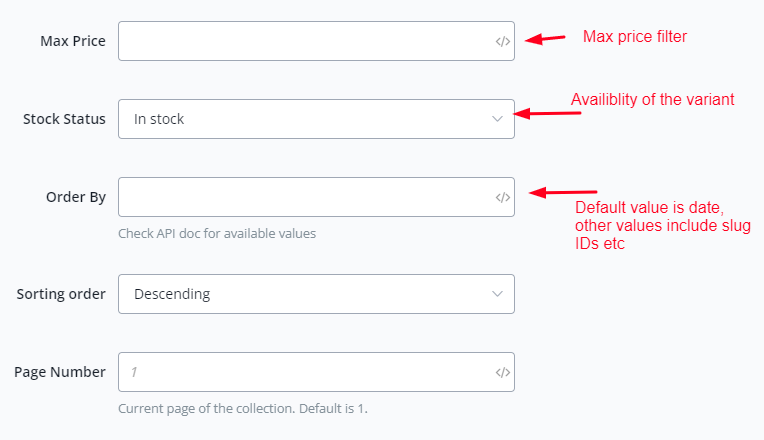This screenshot has height=440, width=764.
Task: Click the red 'Max price filter' annotation
Action: [x=635, y=37]
